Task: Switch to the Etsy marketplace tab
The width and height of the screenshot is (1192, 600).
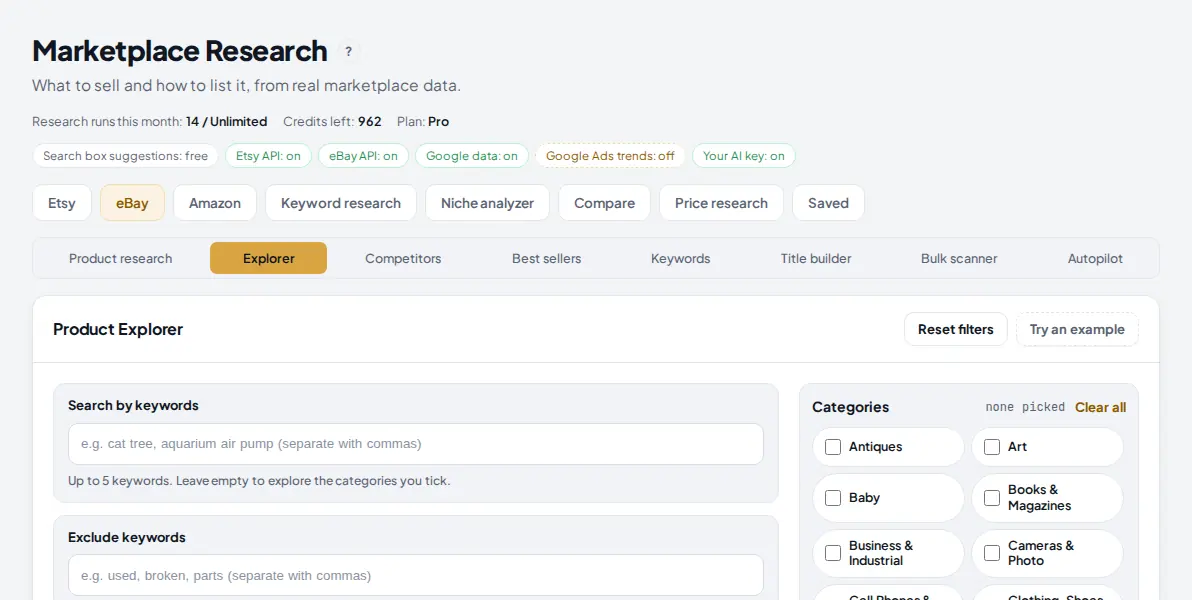Action: point(62,203)
